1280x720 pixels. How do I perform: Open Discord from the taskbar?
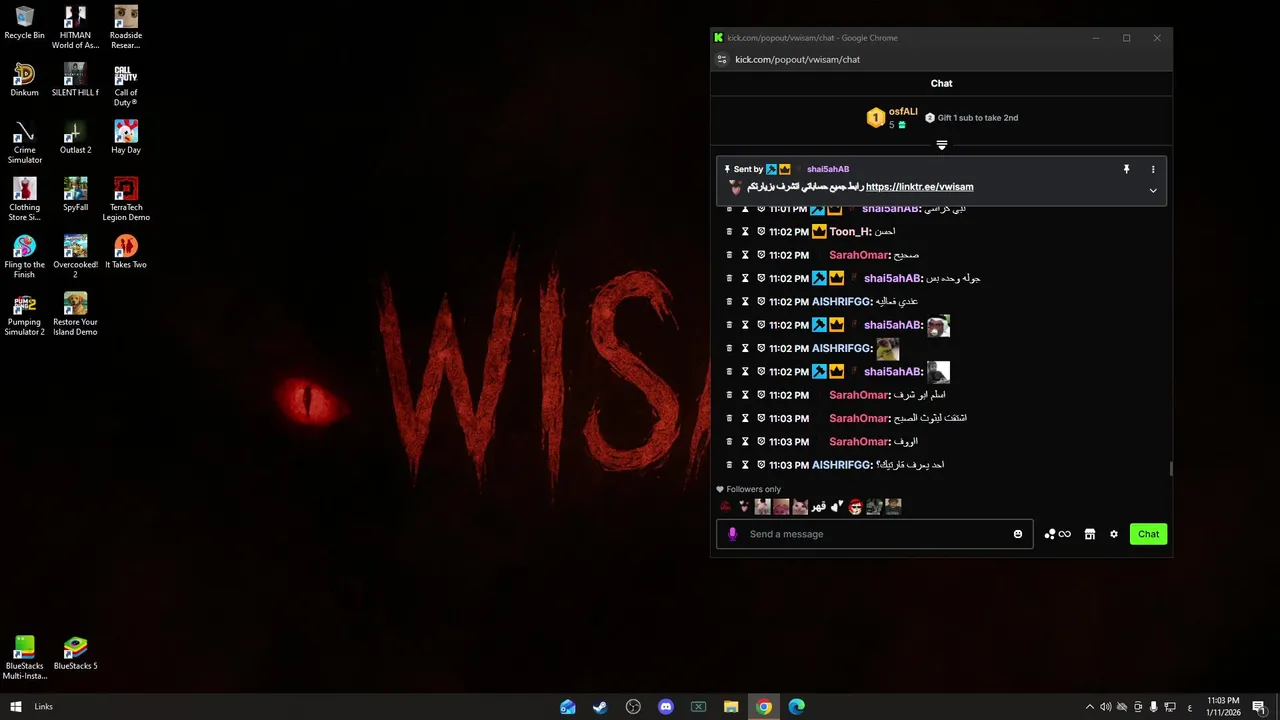[x=666, y=707]
